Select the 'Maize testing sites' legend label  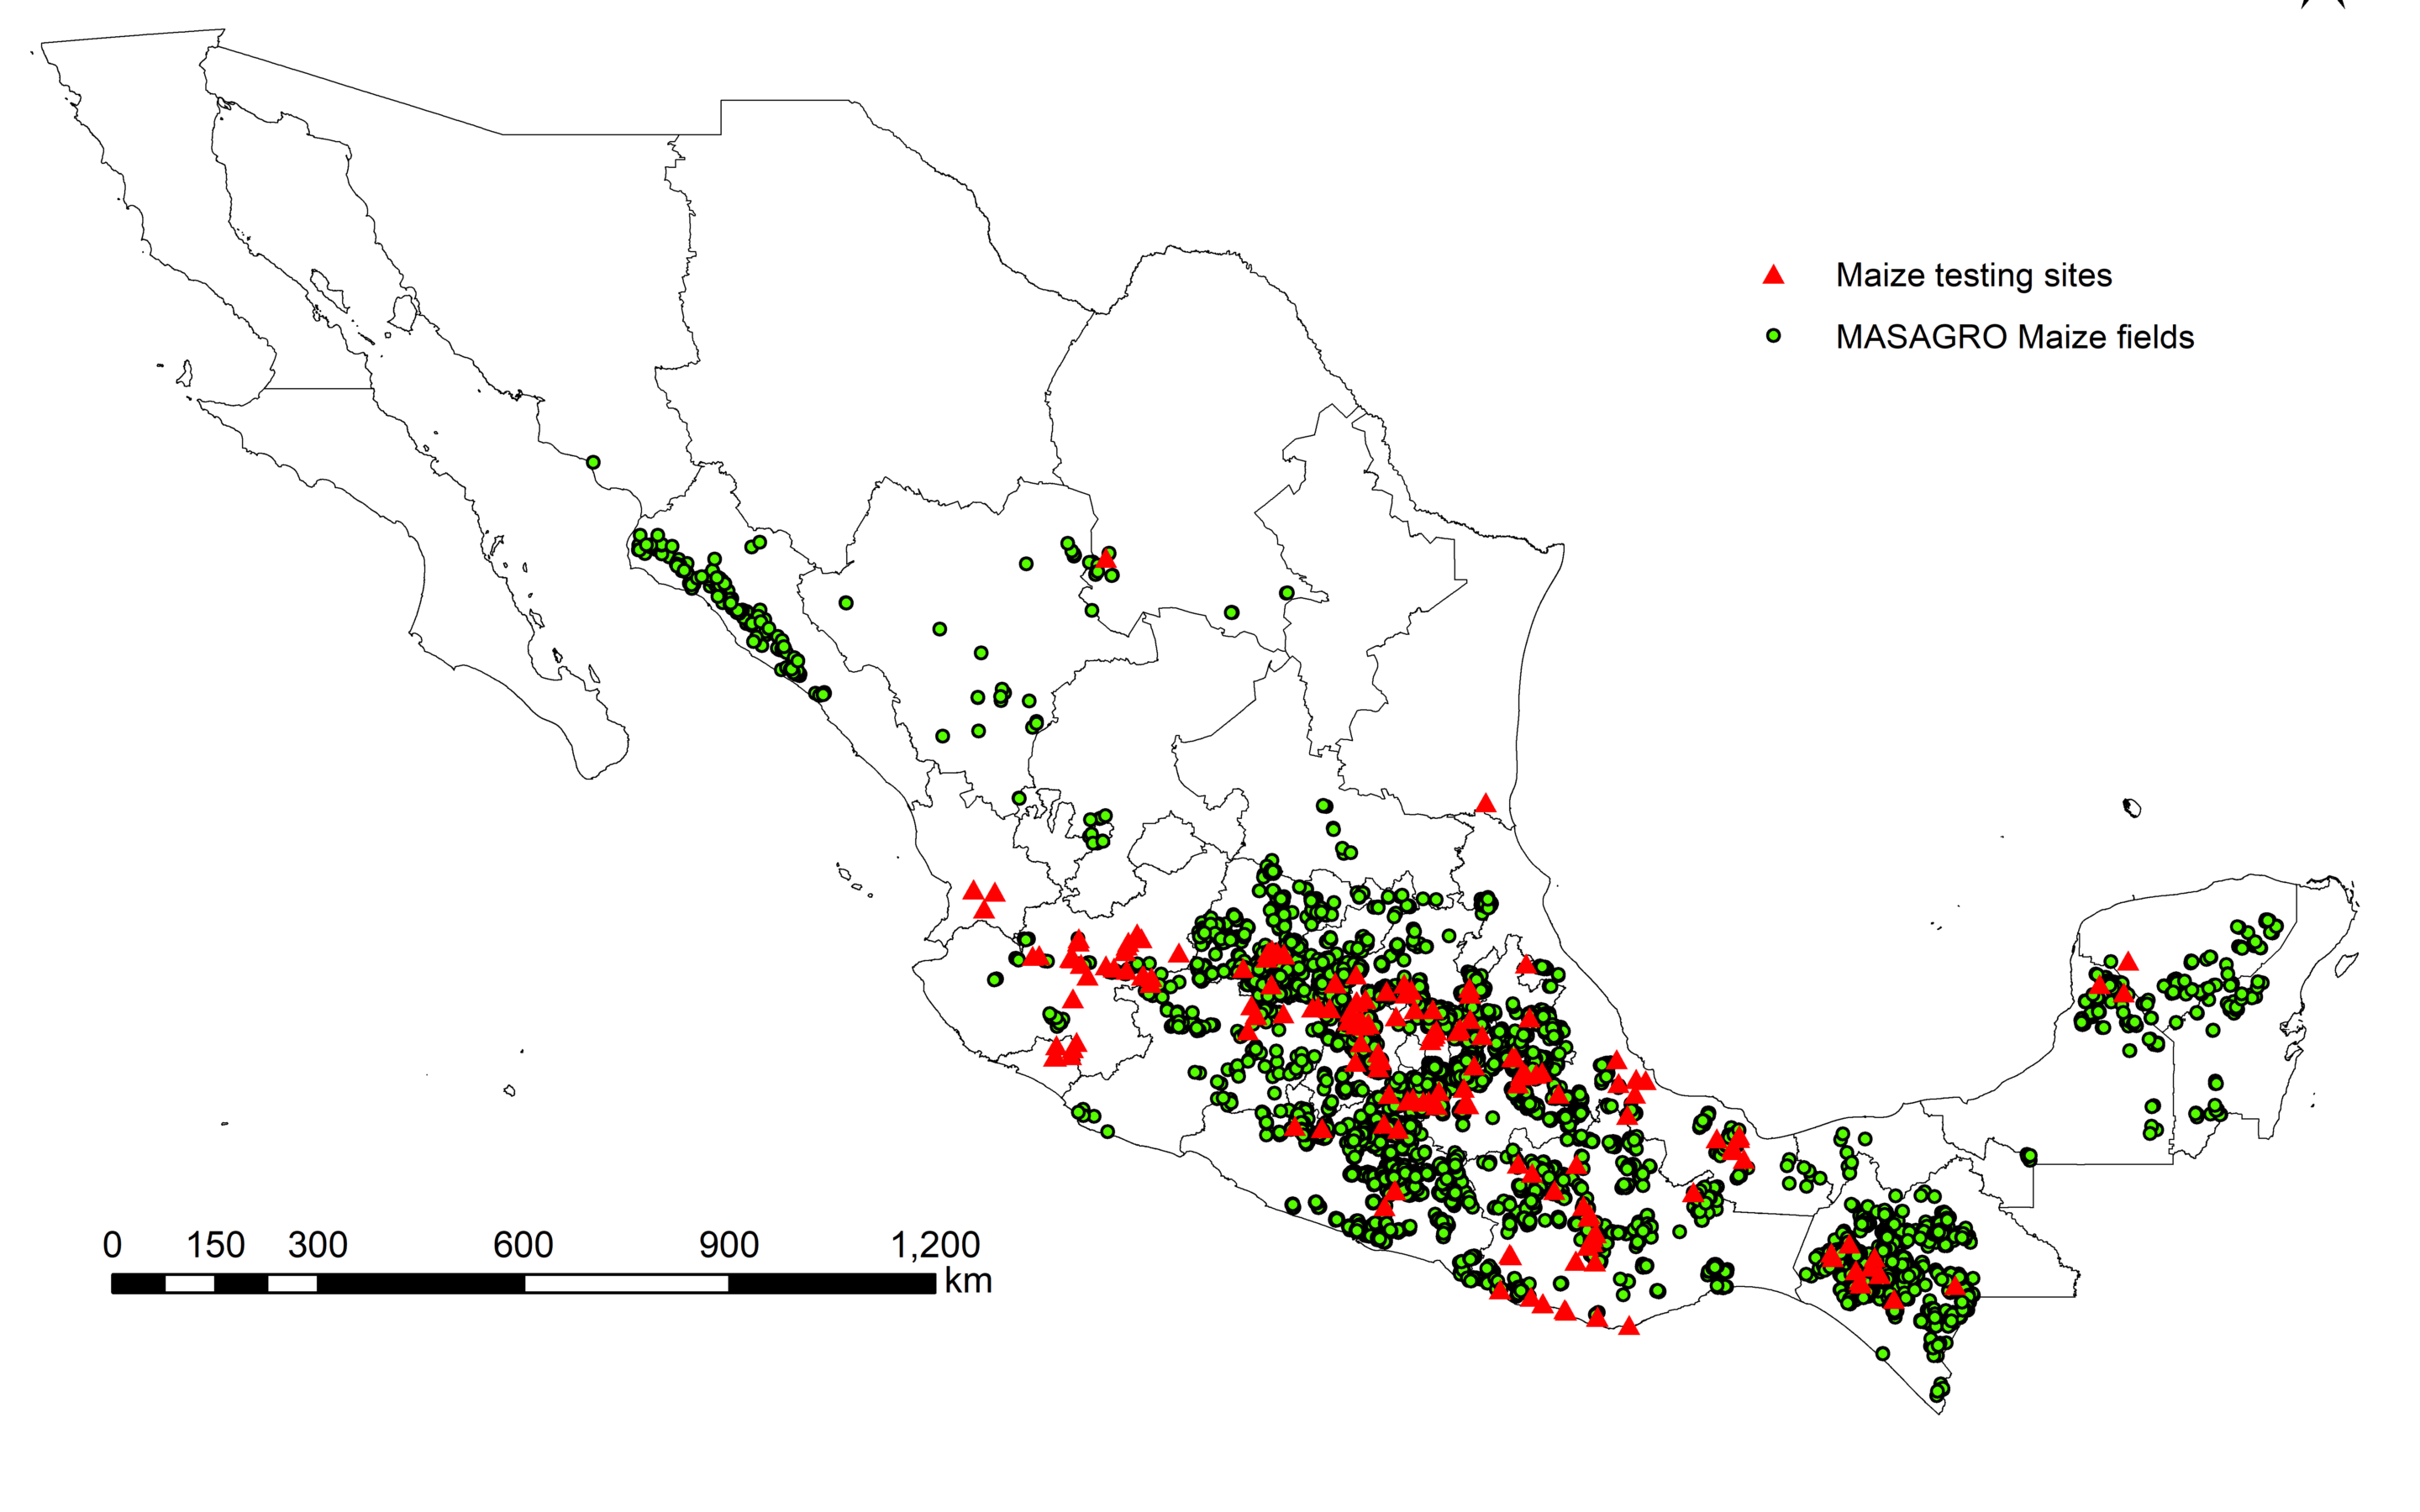[1973, 275]
